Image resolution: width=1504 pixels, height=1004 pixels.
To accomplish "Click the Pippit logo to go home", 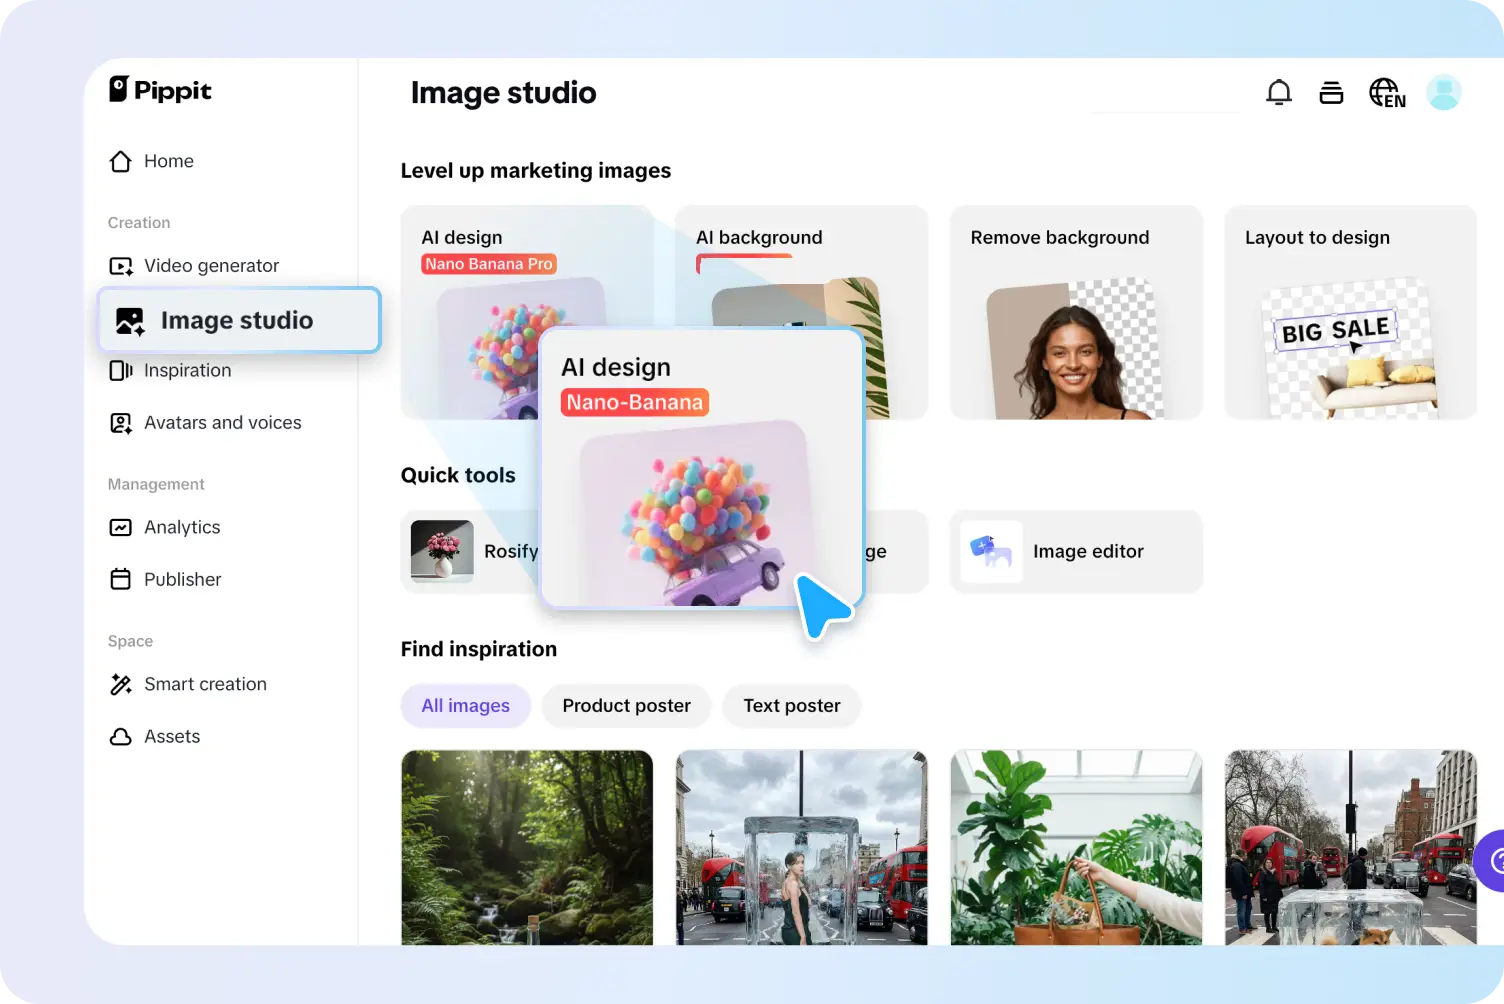I will coord(159,90).
